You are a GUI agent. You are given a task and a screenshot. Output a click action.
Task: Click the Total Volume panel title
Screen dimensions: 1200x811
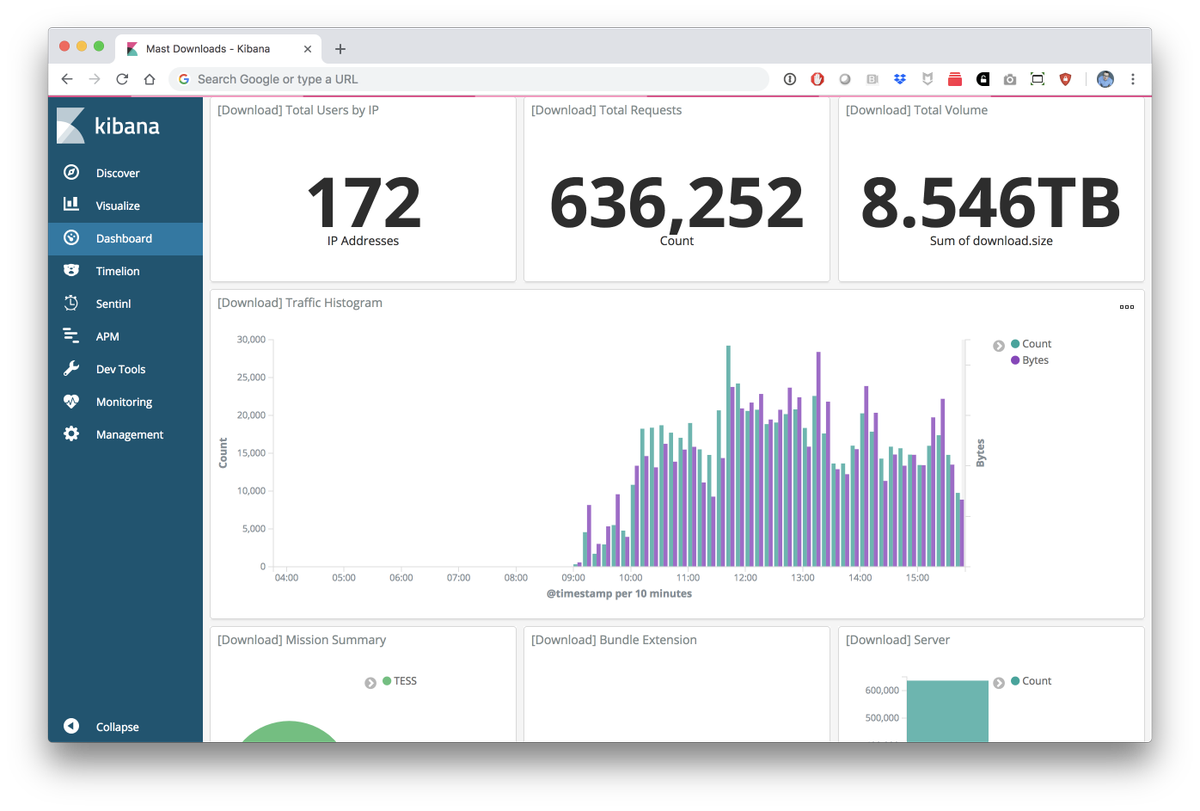(916, 110)
